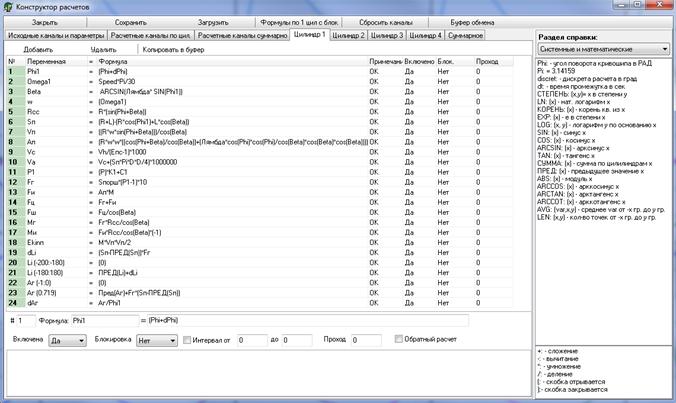Click the formula number field #
676x403 pixels.
pyautogui.click(x=26, y=321)
